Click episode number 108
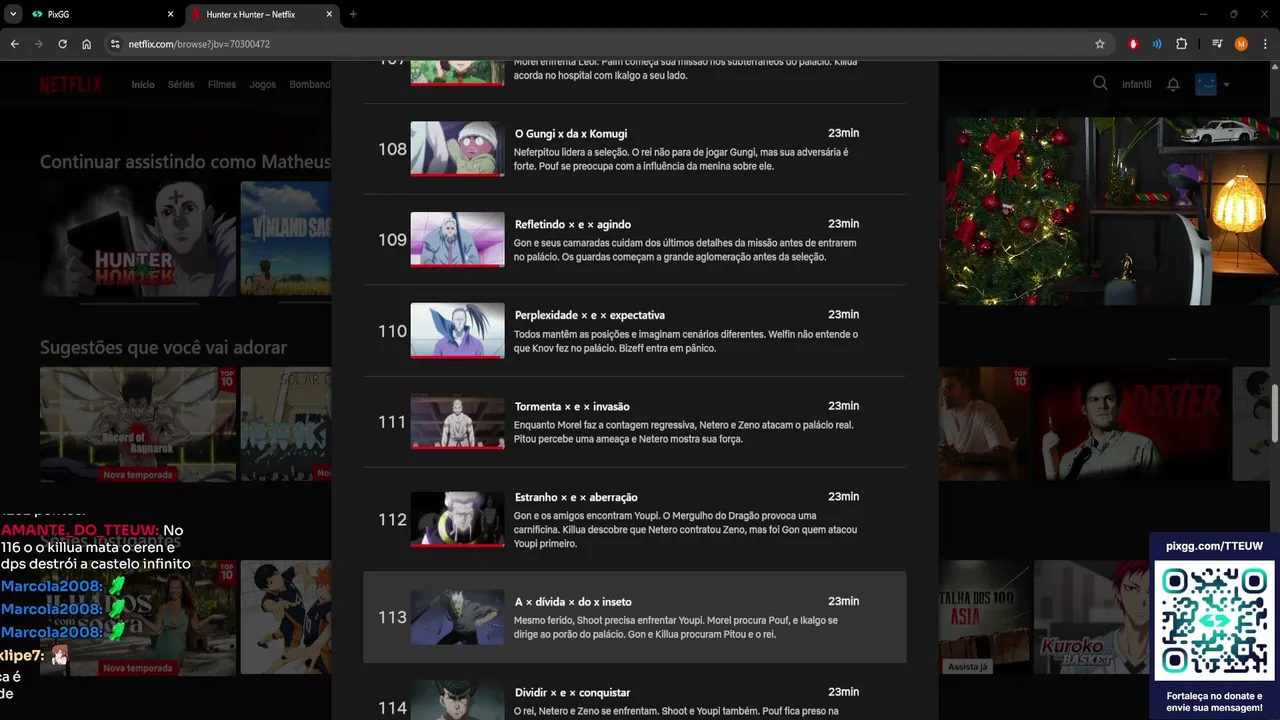 [392, 149]
